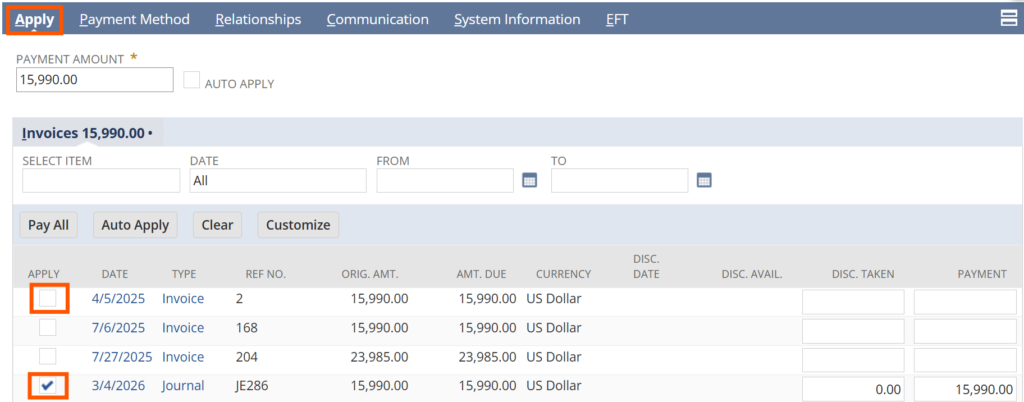Click the JE286 reference number cell
1024x402 pixels.
(x=252, y=386)
